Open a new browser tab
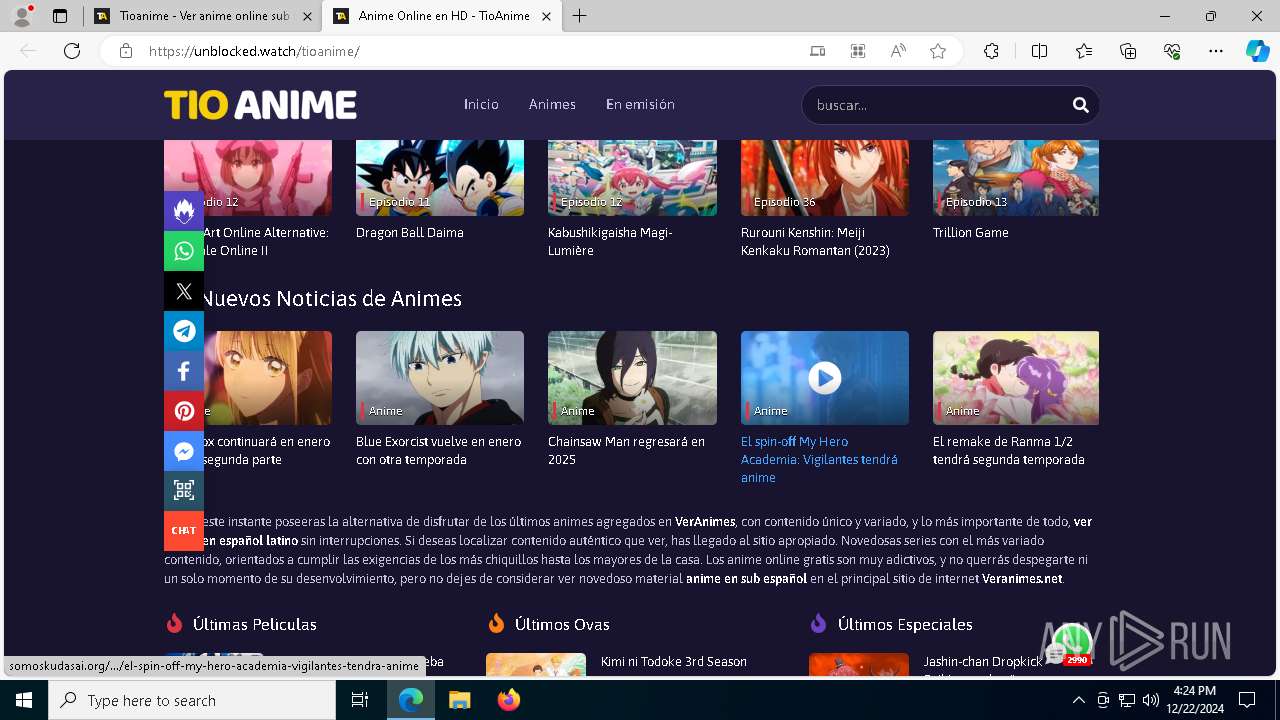 click(580, 16)
